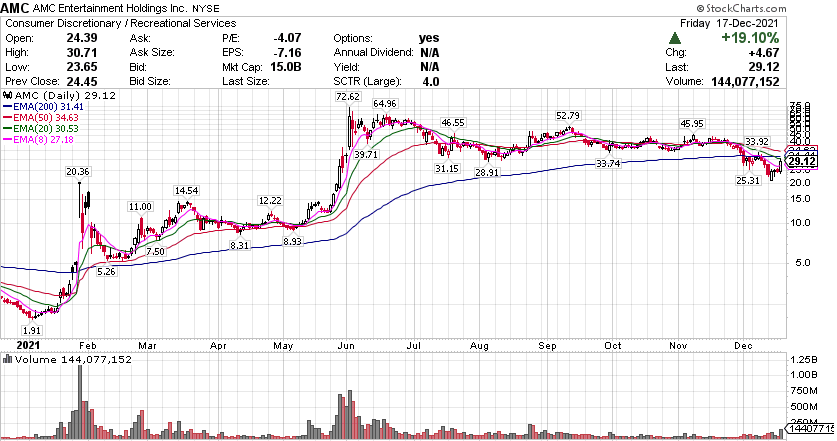Open the StockCharts.com copyright label
Image resolution: width=837 pixels, height=441 pixels.
(741, 9)
